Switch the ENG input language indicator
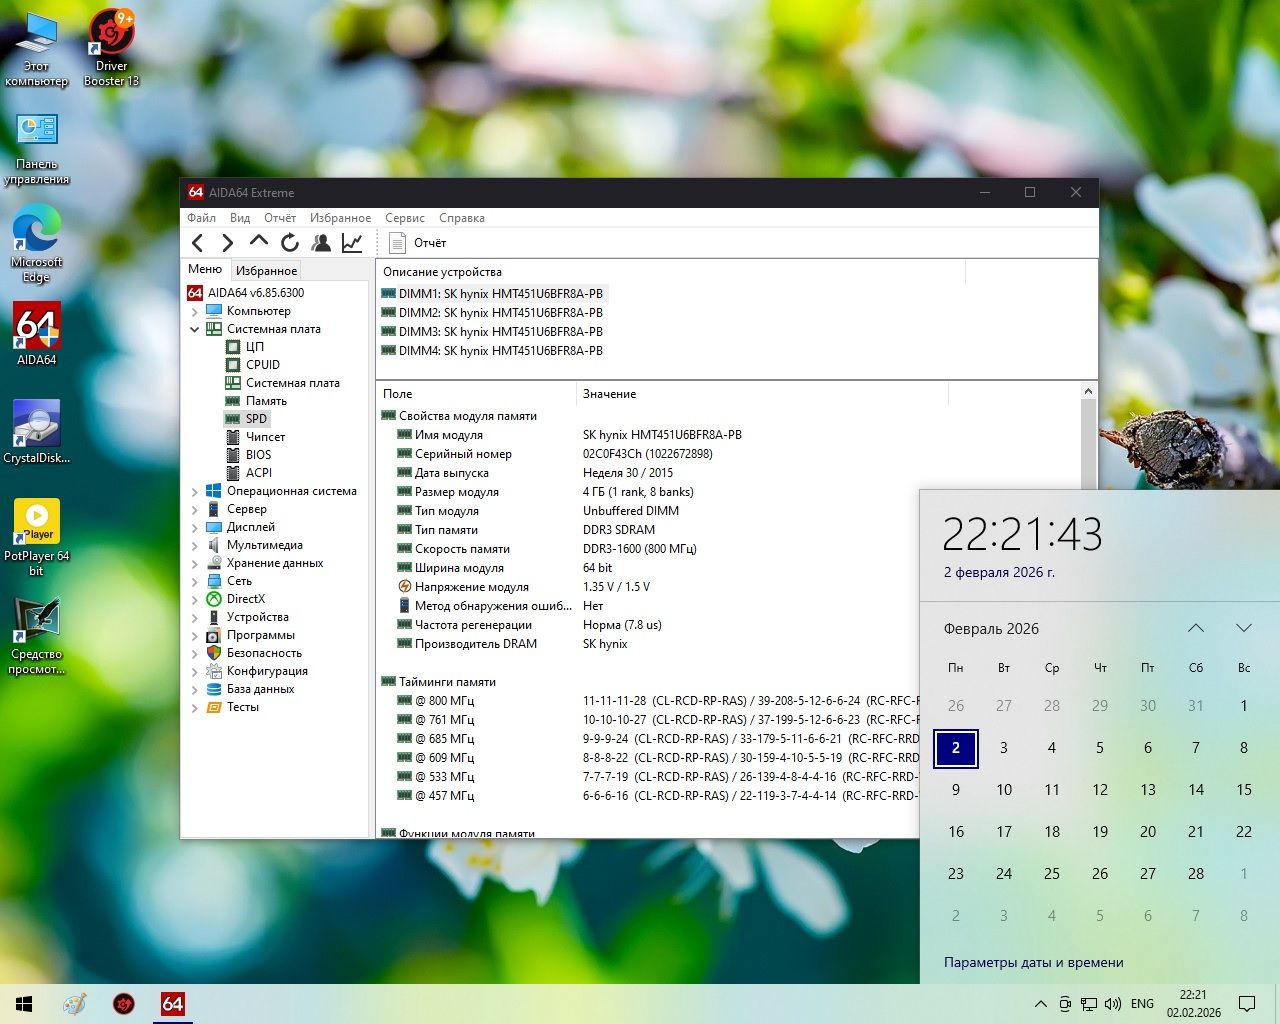 [x=1142, y=1004]
